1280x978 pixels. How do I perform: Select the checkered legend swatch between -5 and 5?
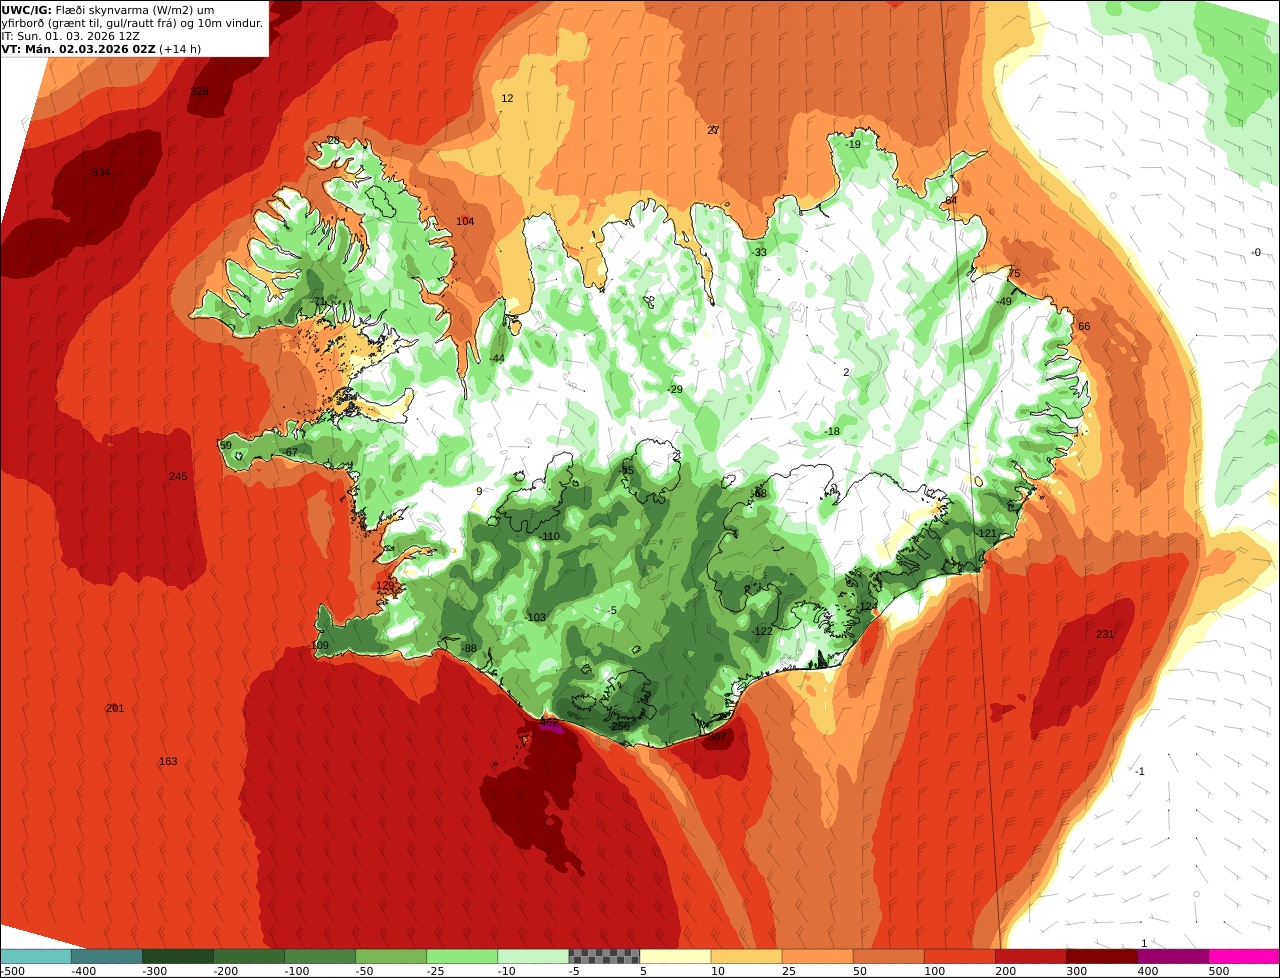pyautogui.click(x=604, y=956)
